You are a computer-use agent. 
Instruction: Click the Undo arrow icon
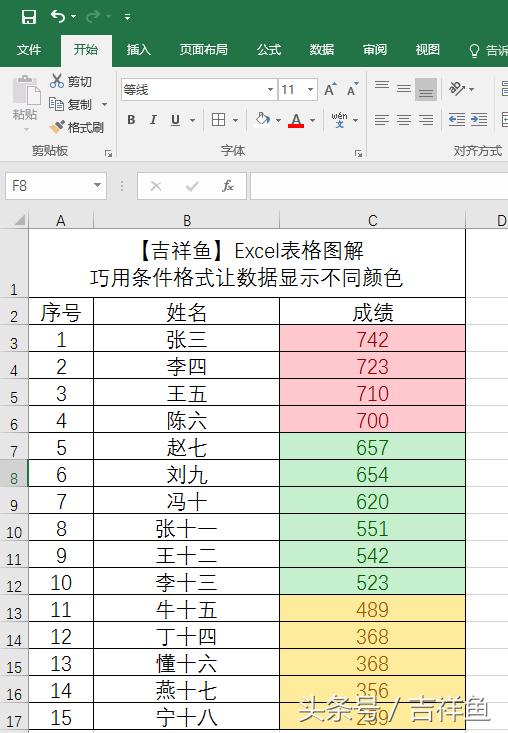coord(58,17)
